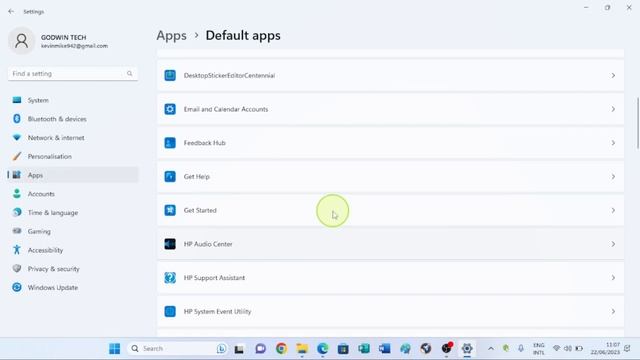The height and width of the screenshot is (360, 640).
Task: Expand the HP Support Assistant chevron
Action: [613, 278]
